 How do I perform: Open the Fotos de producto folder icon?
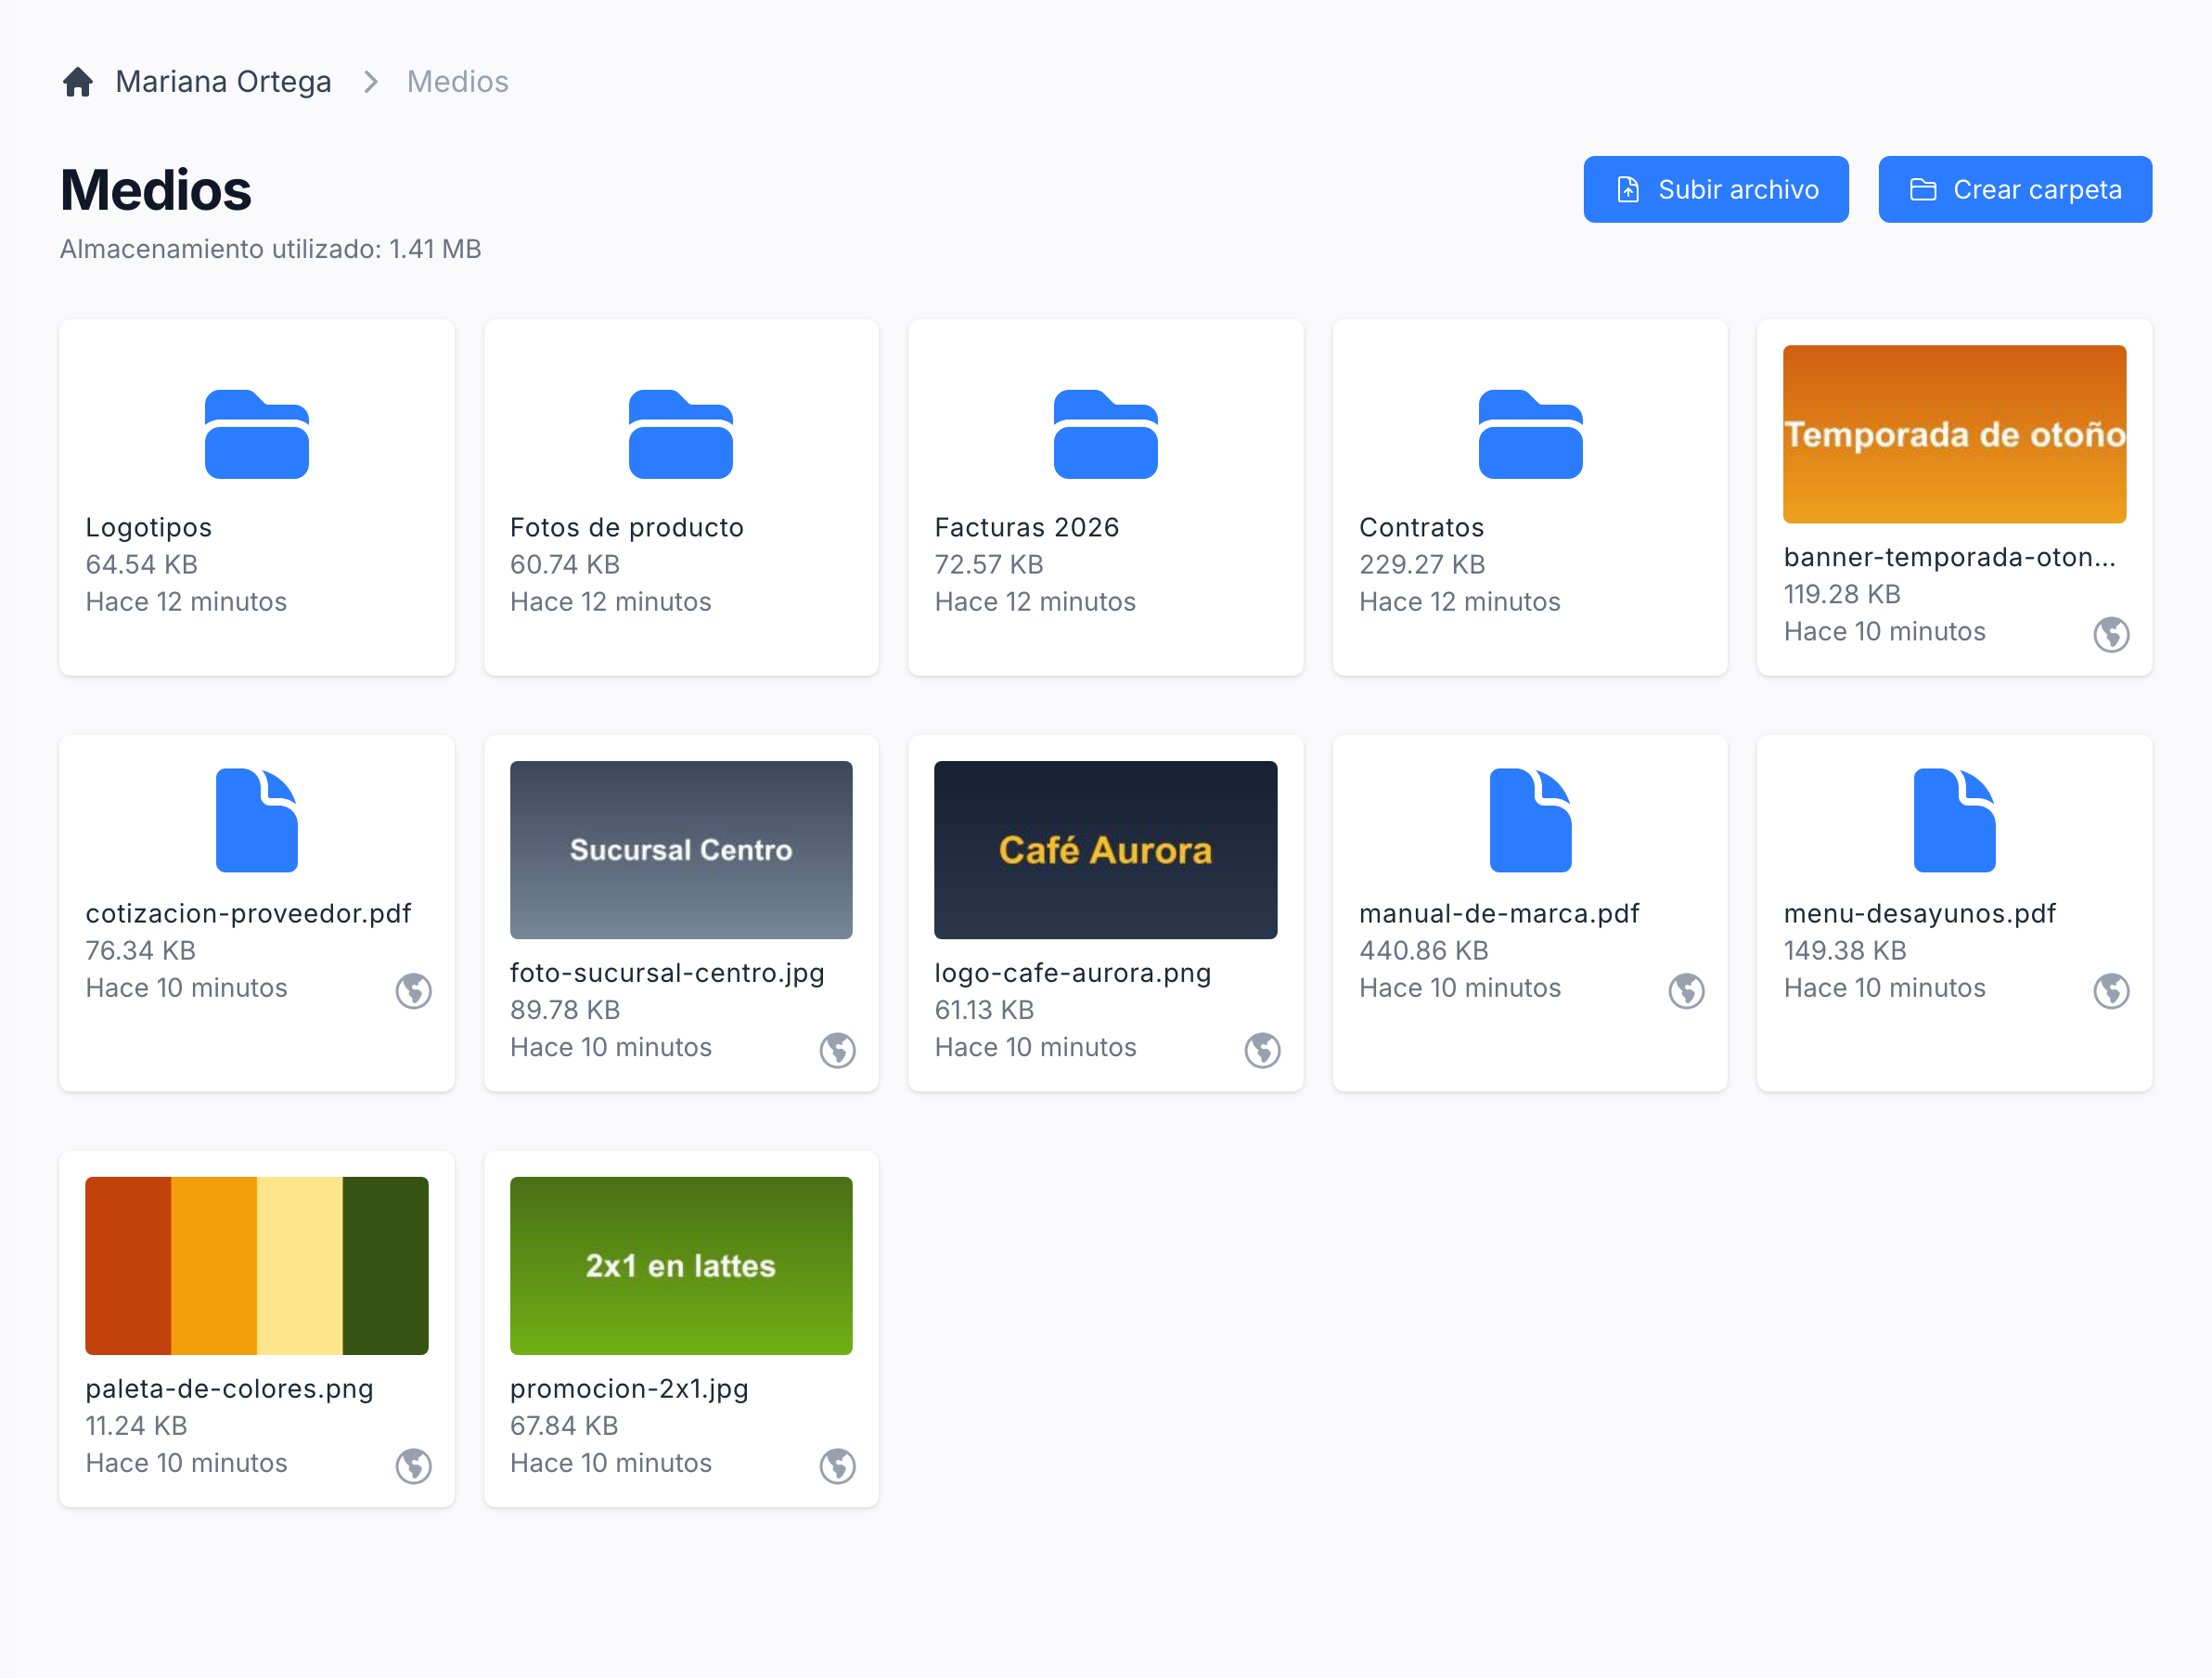[681, 434]
